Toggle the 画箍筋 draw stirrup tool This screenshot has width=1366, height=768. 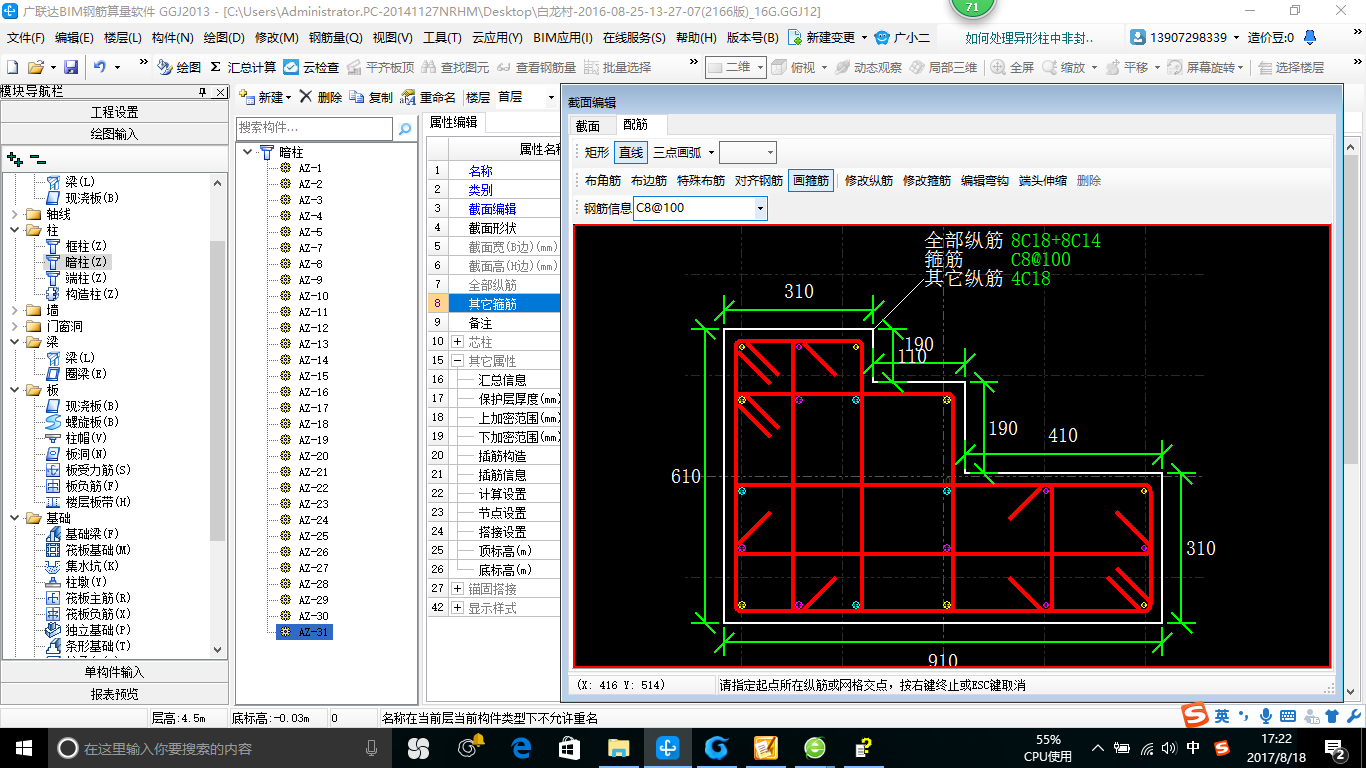coord(810,181)
